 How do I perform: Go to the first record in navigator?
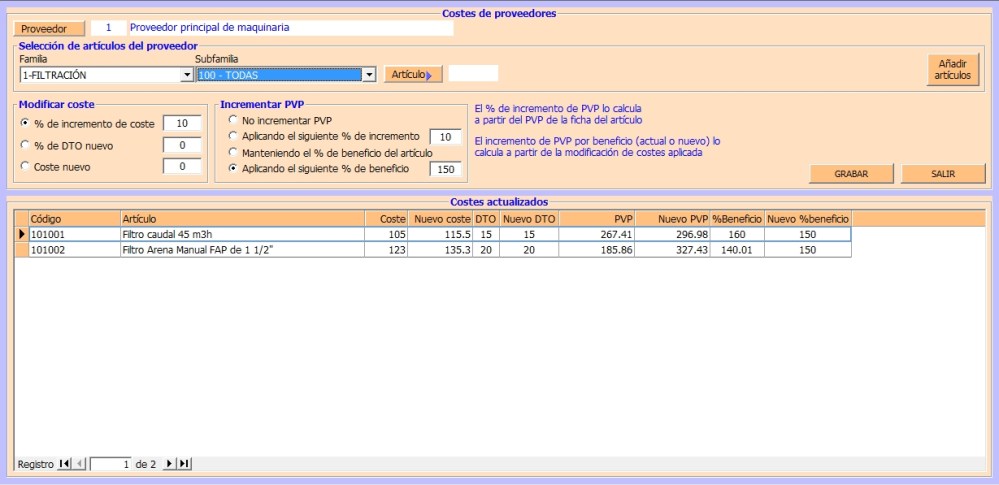tap(64, 464)
